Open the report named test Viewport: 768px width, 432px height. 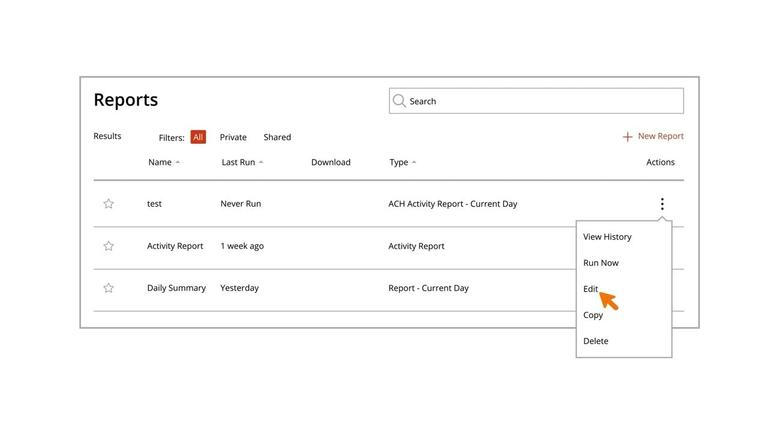154,204
